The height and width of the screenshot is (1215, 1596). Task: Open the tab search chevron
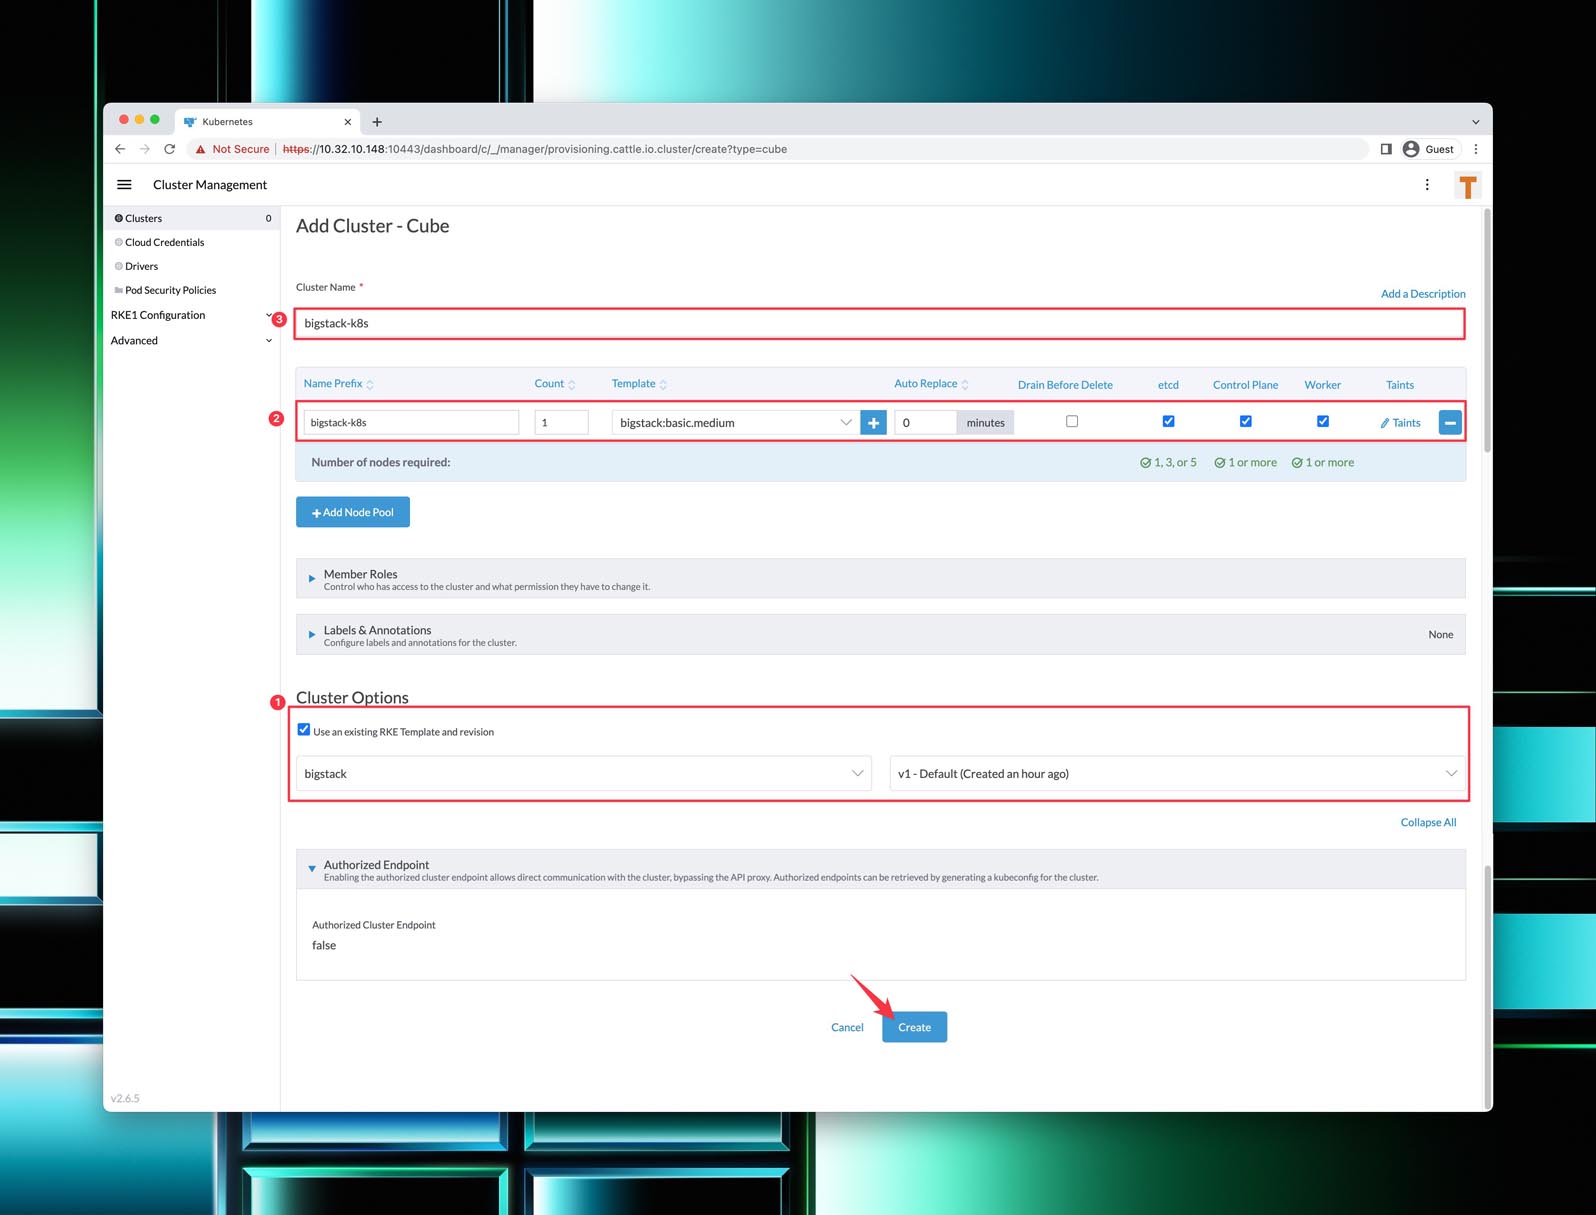(x=1475, y=122)
